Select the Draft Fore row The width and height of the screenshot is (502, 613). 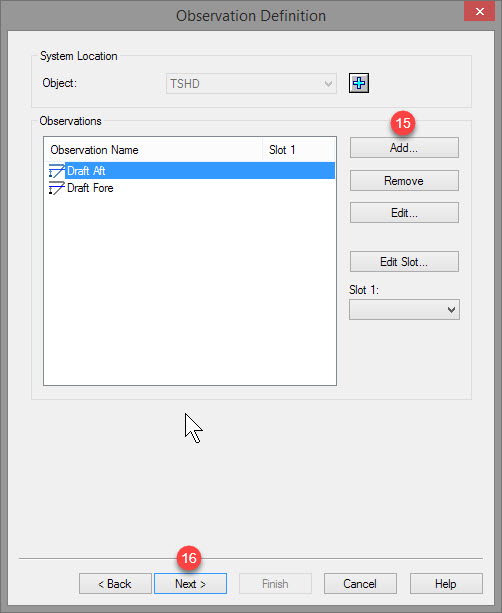(x=190, y=188)
